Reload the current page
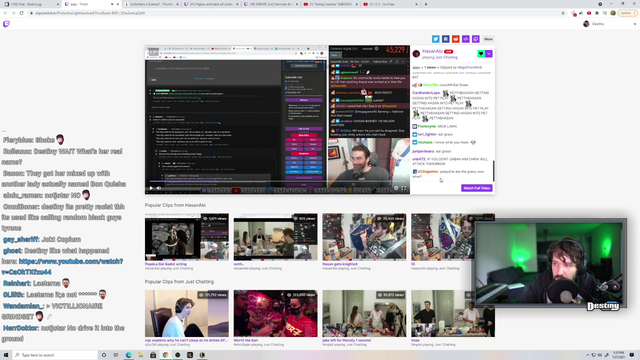 (21, 13)
